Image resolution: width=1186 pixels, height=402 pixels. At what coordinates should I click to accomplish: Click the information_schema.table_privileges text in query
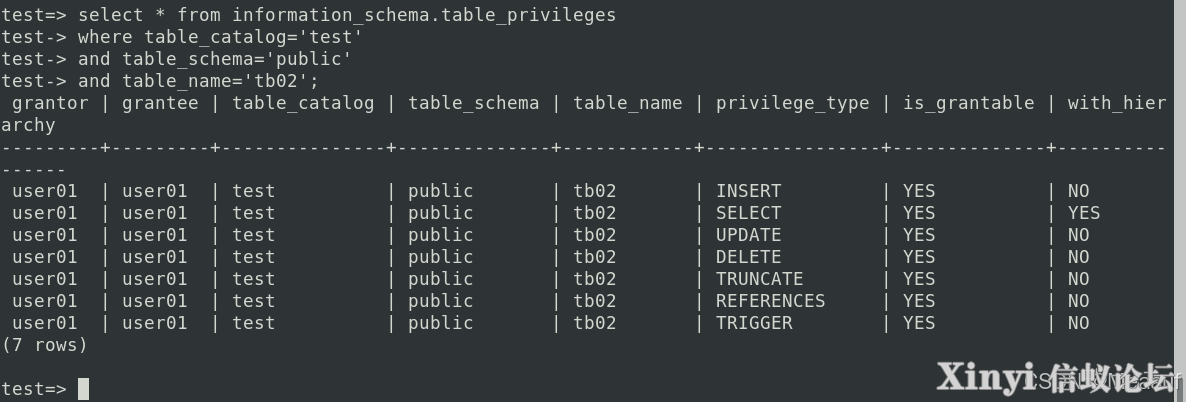(x=424, y=15)
